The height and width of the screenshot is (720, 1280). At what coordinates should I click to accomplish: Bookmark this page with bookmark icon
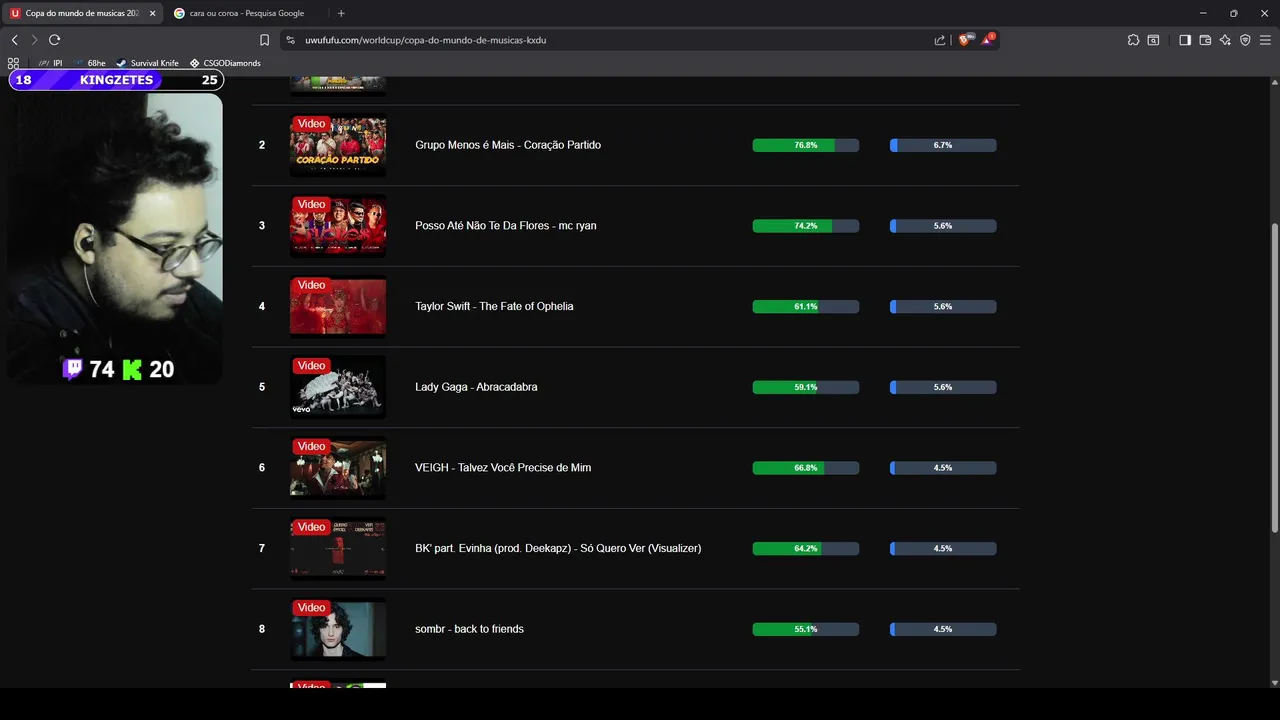point(264,40)
